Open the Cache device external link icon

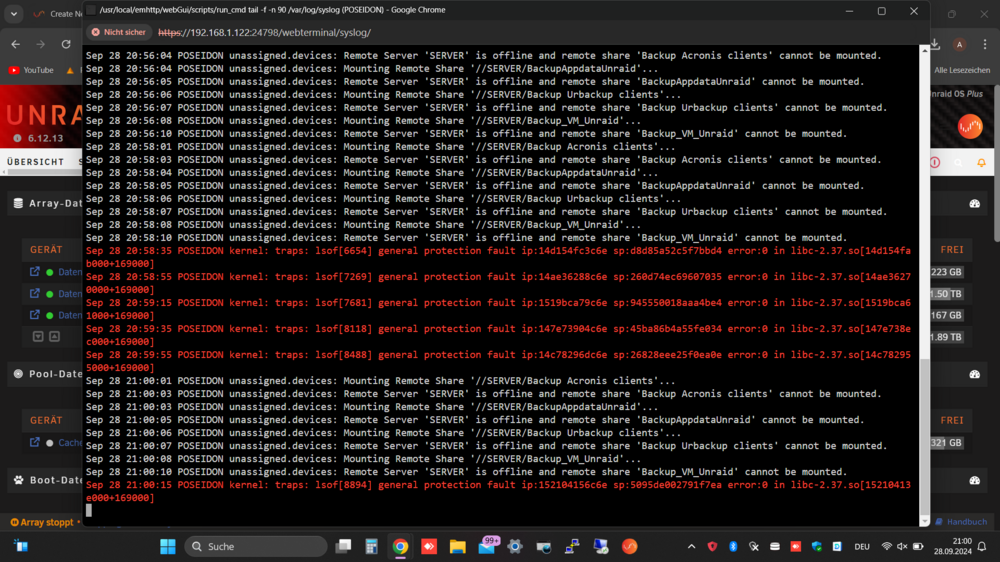point(34,441)
